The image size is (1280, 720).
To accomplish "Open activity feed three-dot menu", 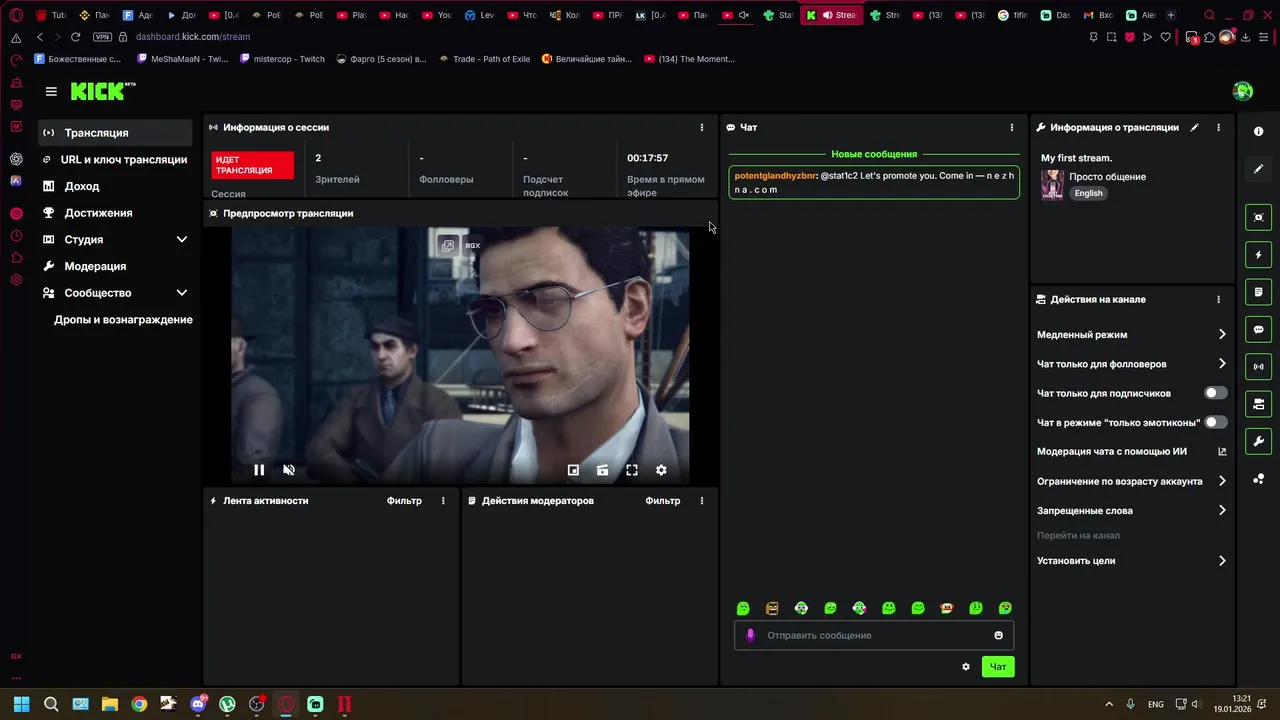I will pos(443,501).
